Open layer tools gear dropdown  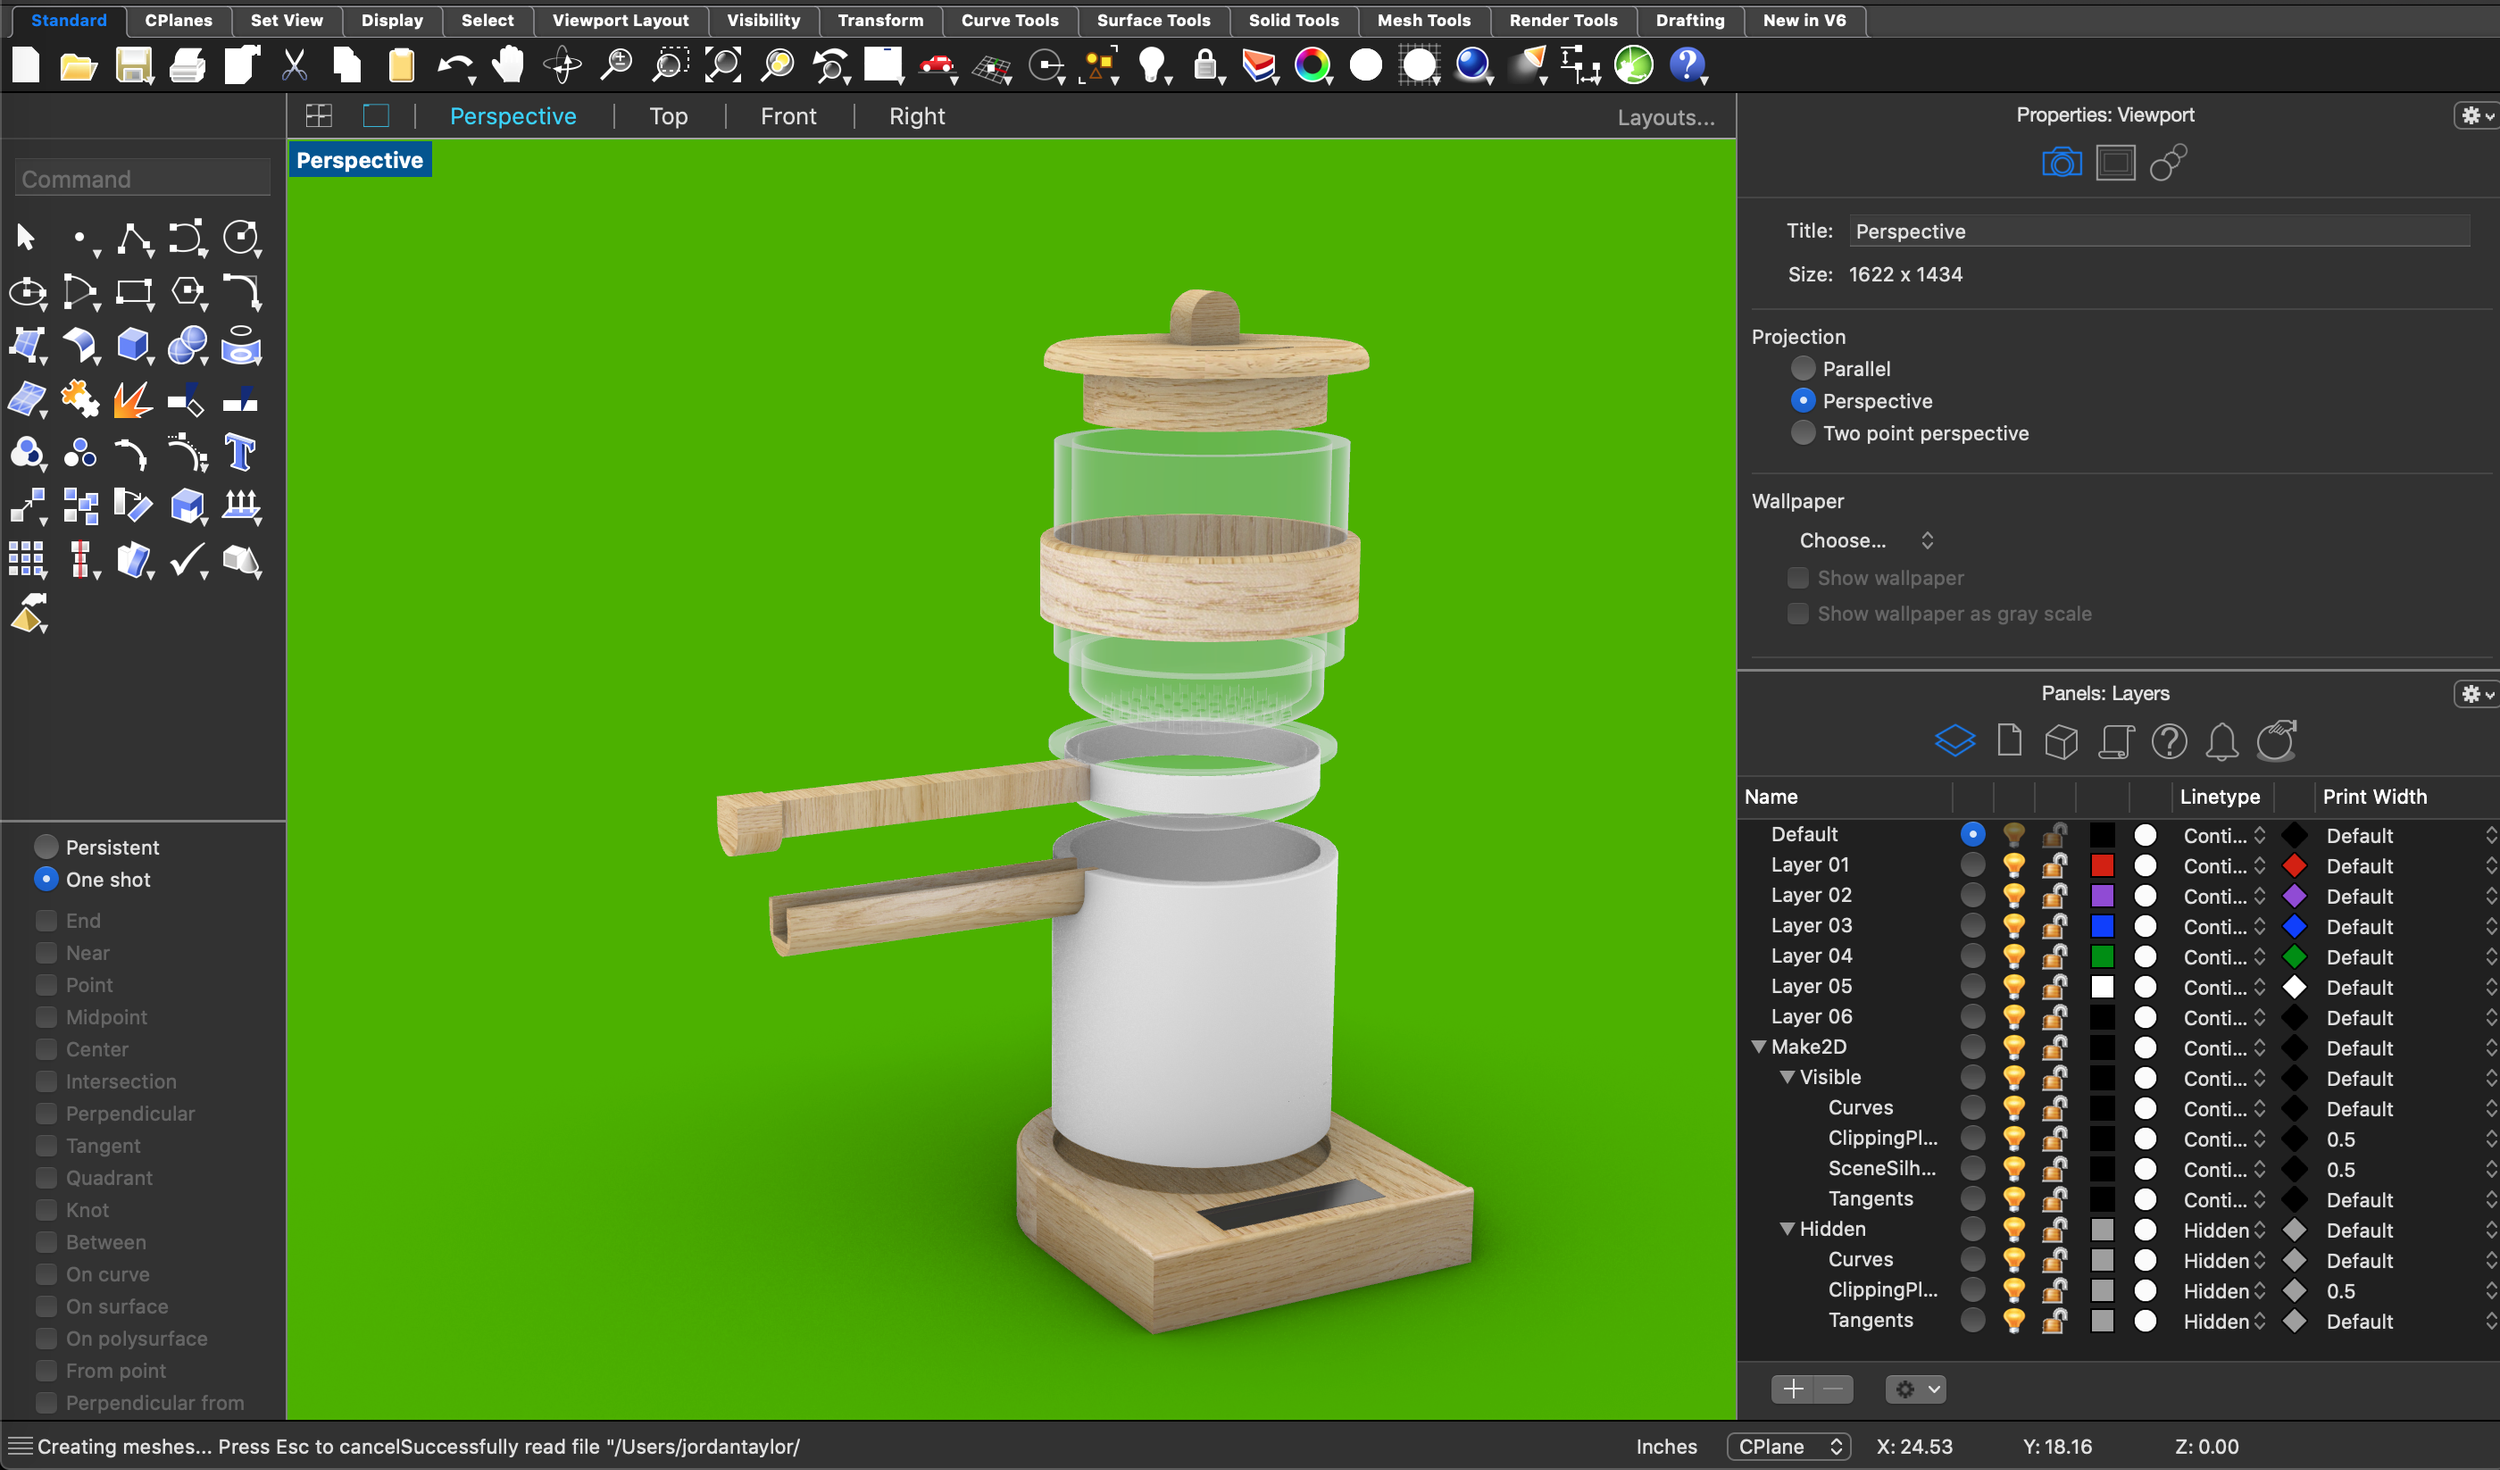click(x=1915, y=1389)
